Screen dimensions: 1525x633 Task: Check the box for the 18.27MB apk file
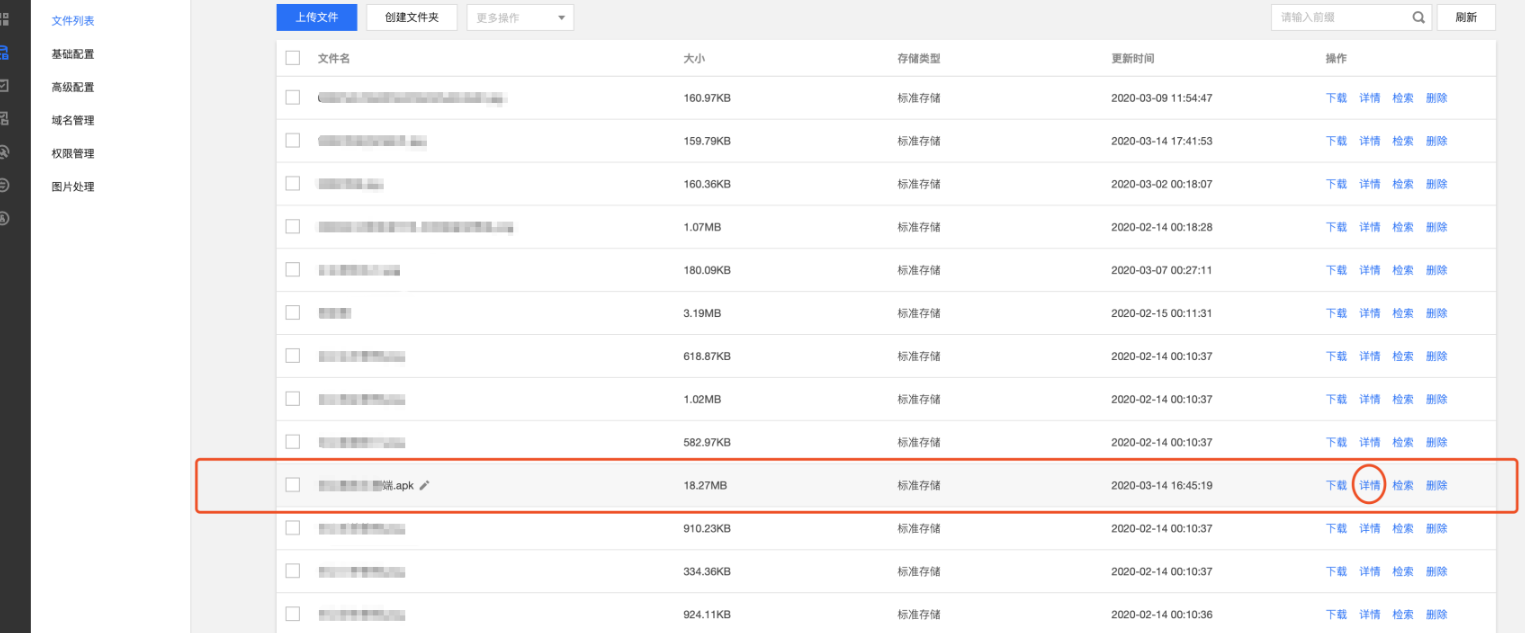(x=292, y=485)
